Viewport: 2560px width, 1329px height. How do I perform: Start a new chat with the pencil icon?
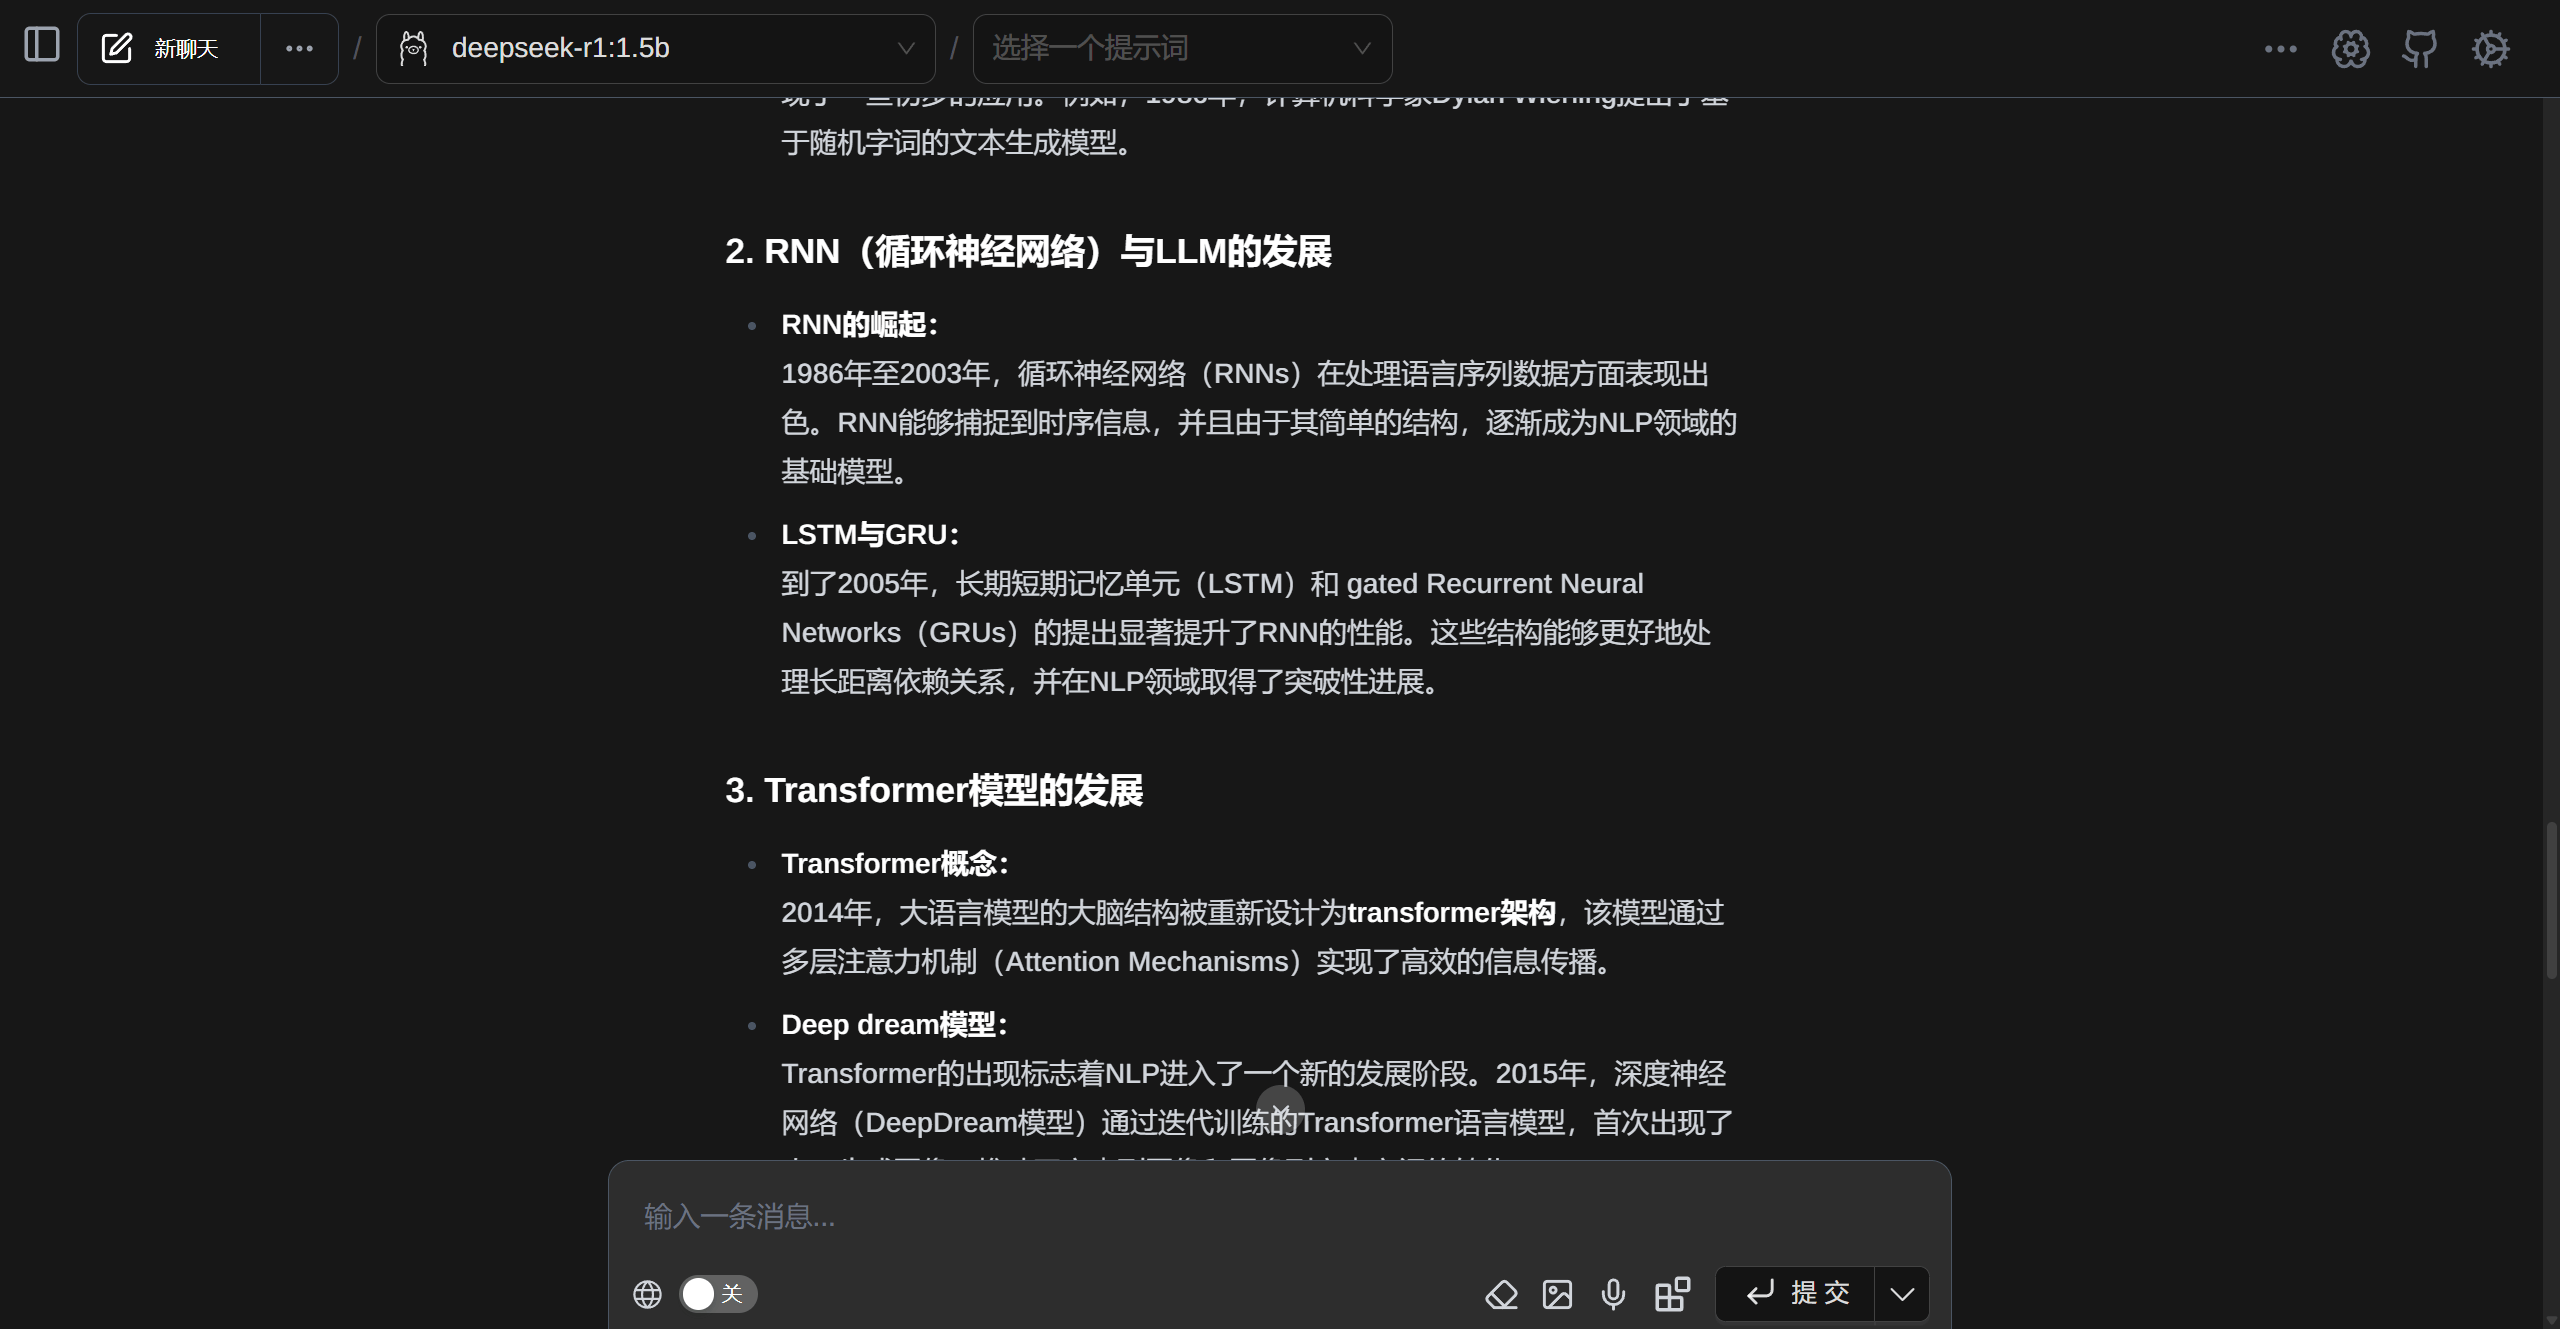pos(117,47)
